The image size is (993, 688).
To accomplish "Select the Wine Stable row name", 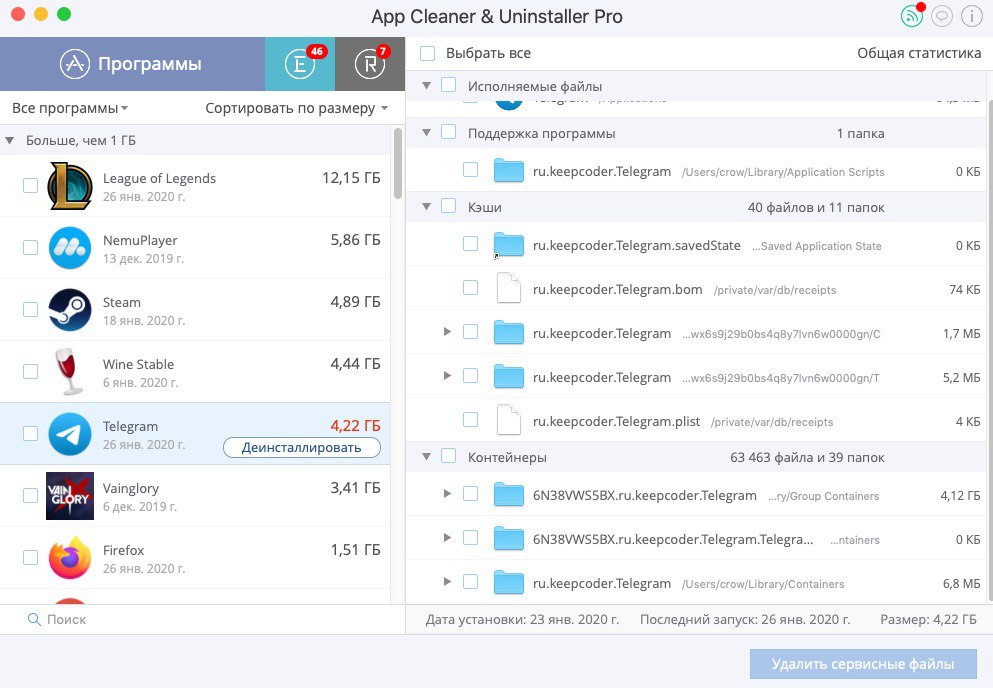I will [x=138, y=364].
